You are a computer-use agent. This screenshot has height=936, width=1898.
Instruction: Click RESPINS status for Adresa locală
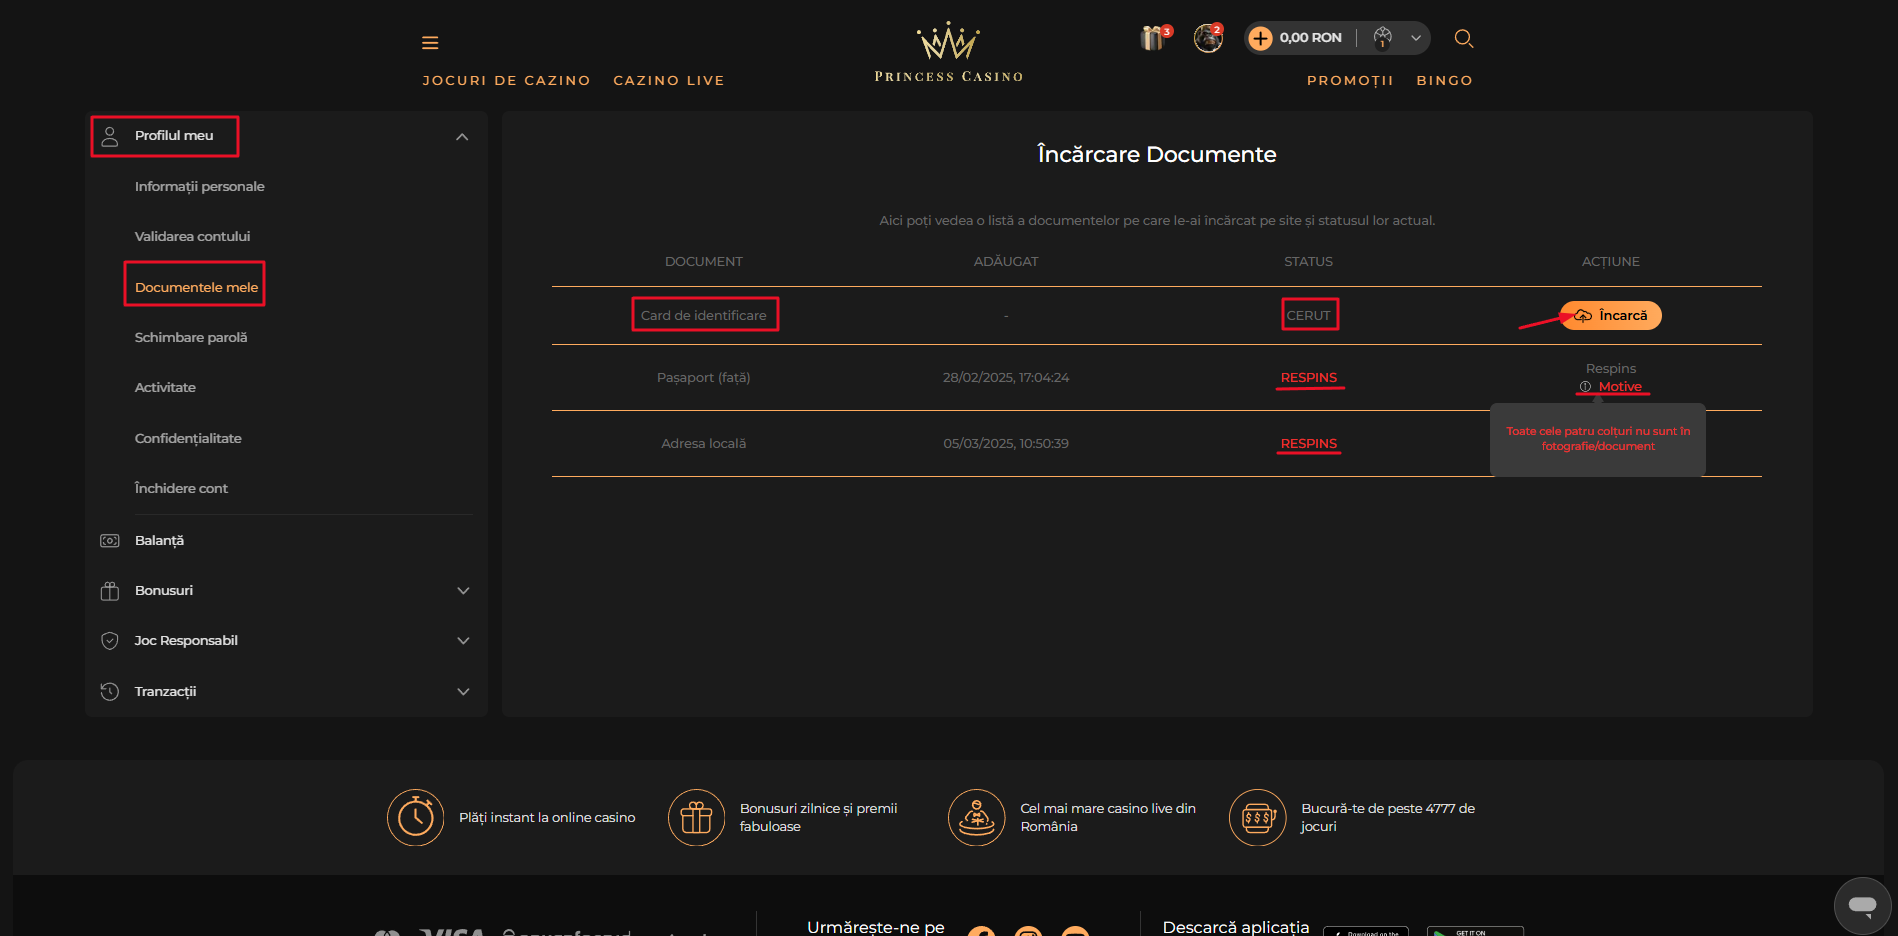pos(1308,444)
